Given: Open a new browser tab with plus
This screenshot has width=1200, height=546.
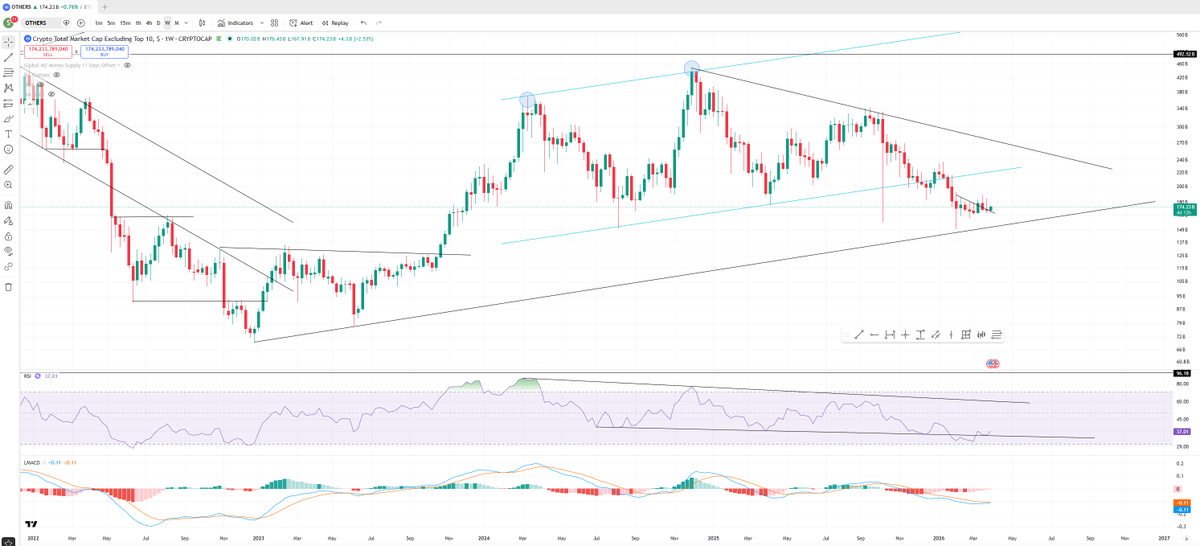Looking at the screenshot, I should point(104,6).
